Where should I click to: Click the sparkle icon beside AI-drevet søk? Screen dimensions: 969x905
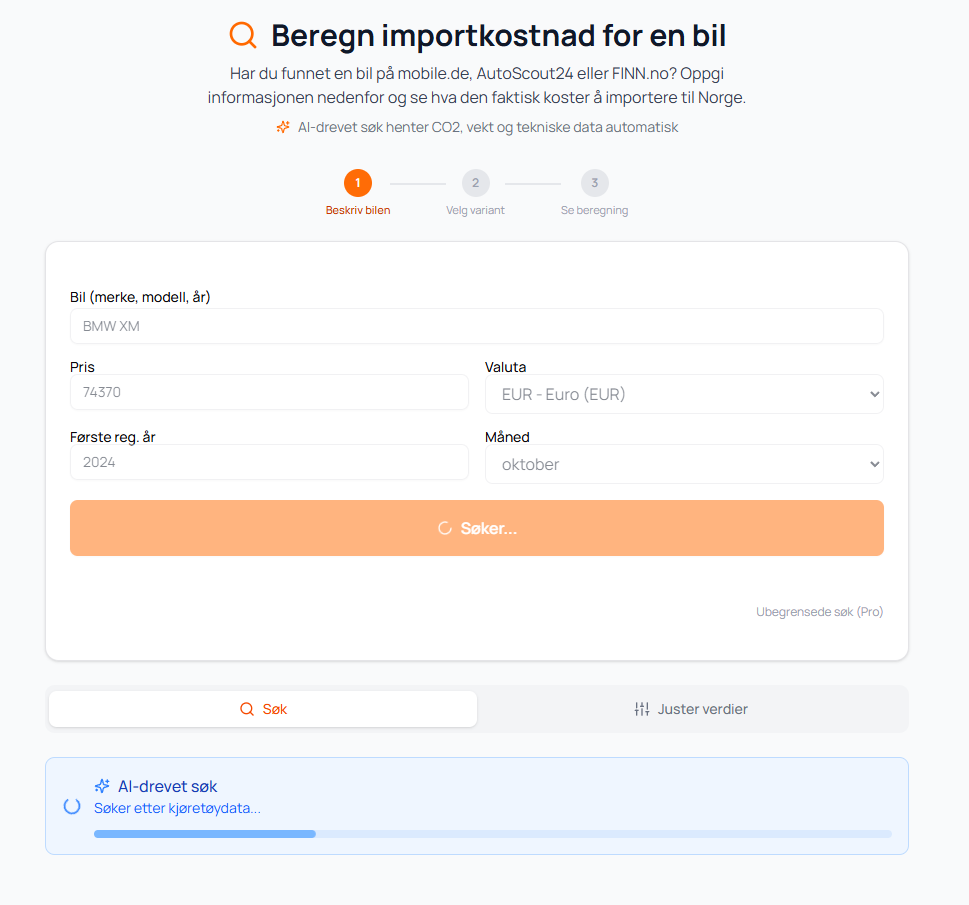[x=102, y=786]
